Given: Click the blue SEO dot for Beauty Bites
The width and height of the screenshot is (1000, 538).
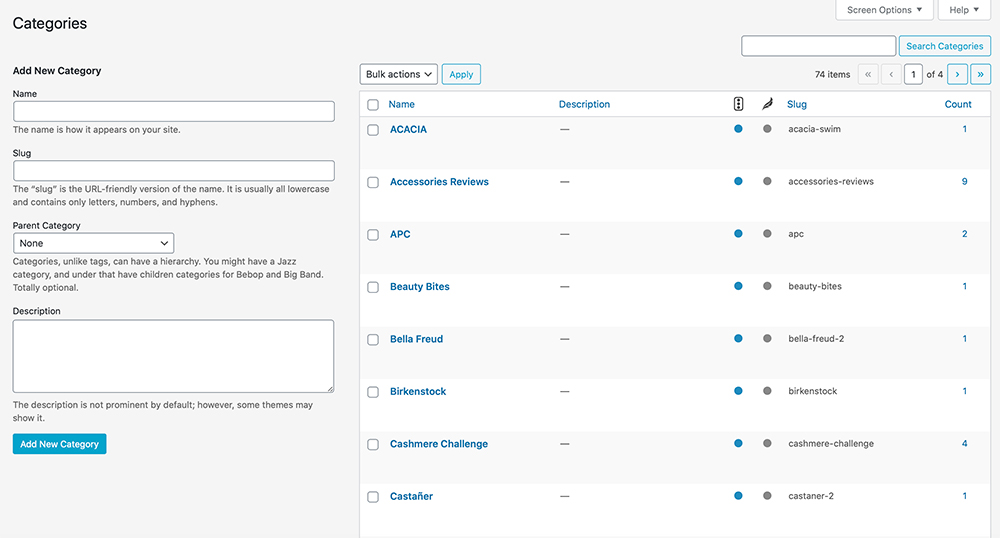Looking at the screenshot, I should (738, 286).
